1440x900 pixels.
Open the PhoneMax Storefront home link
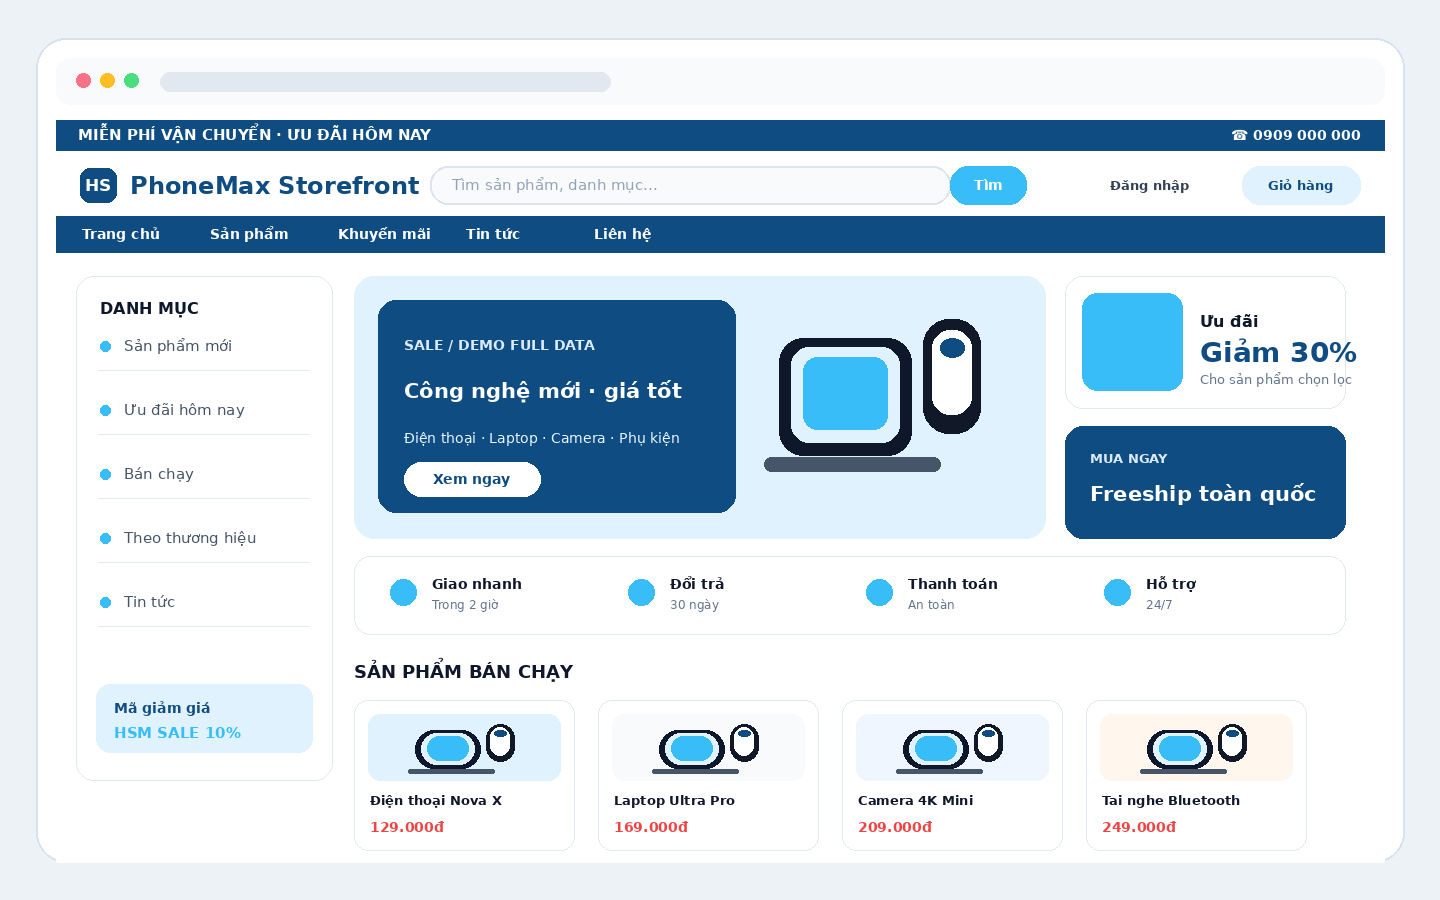coord(274,185)
